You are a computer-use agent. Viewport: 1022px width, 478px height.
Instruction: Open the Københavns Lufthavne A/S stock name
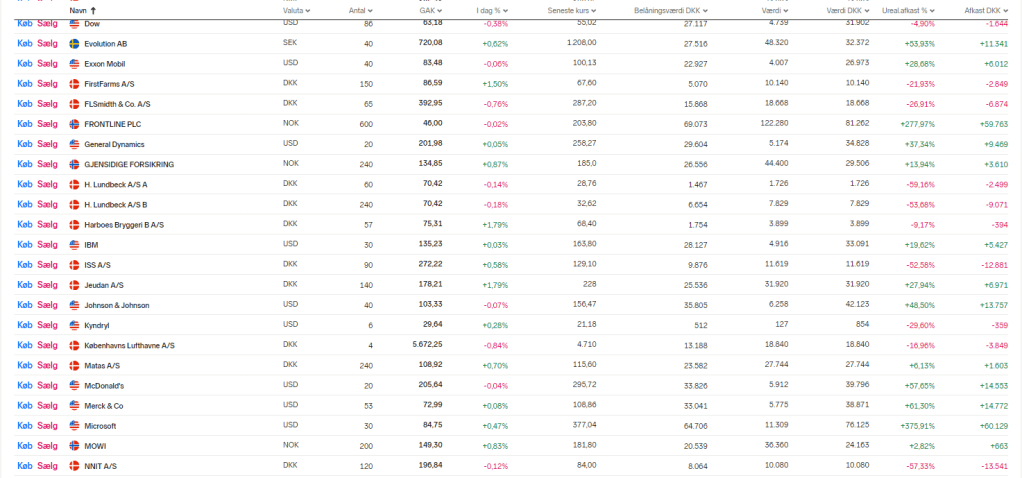[x=129, y=345]
